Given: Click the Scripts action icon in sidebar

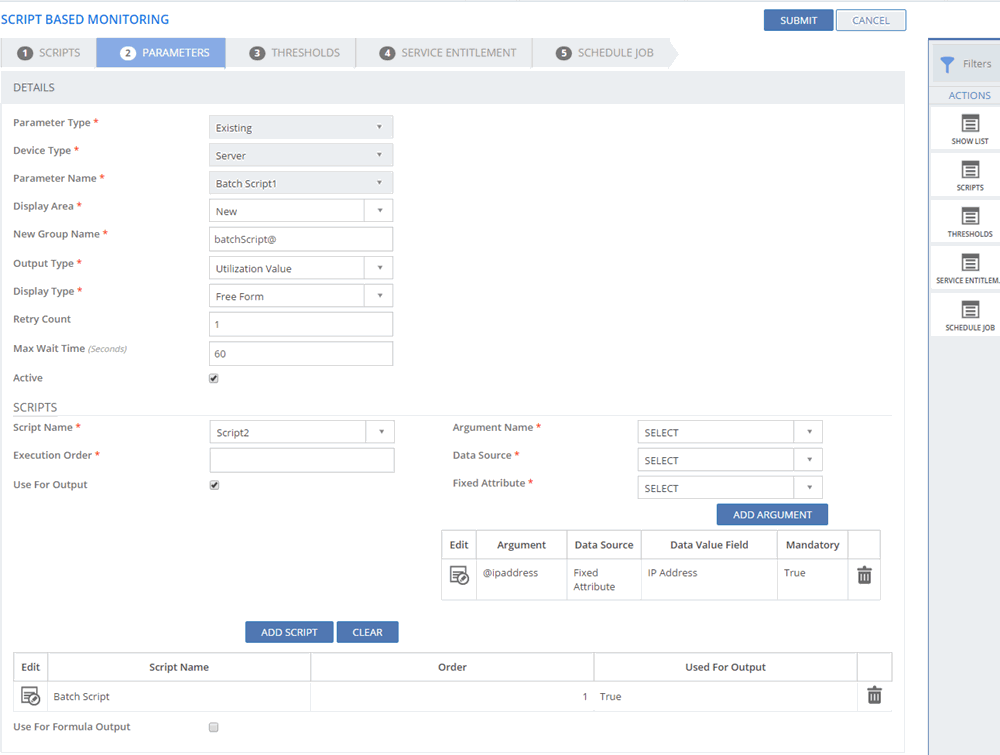Looking at the screenshot, I should pyautogui.click(x=970, y=170).
